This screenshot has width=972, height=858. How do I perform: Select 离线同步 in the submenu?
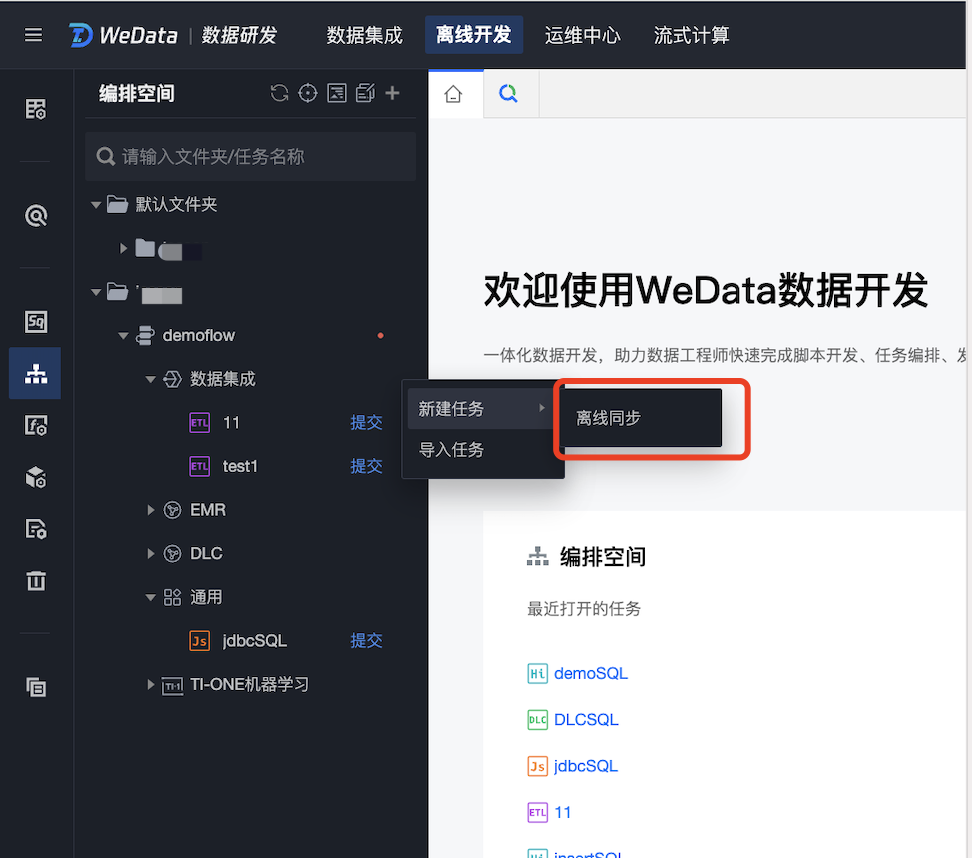pyautogui.click(x=641, y=418)
